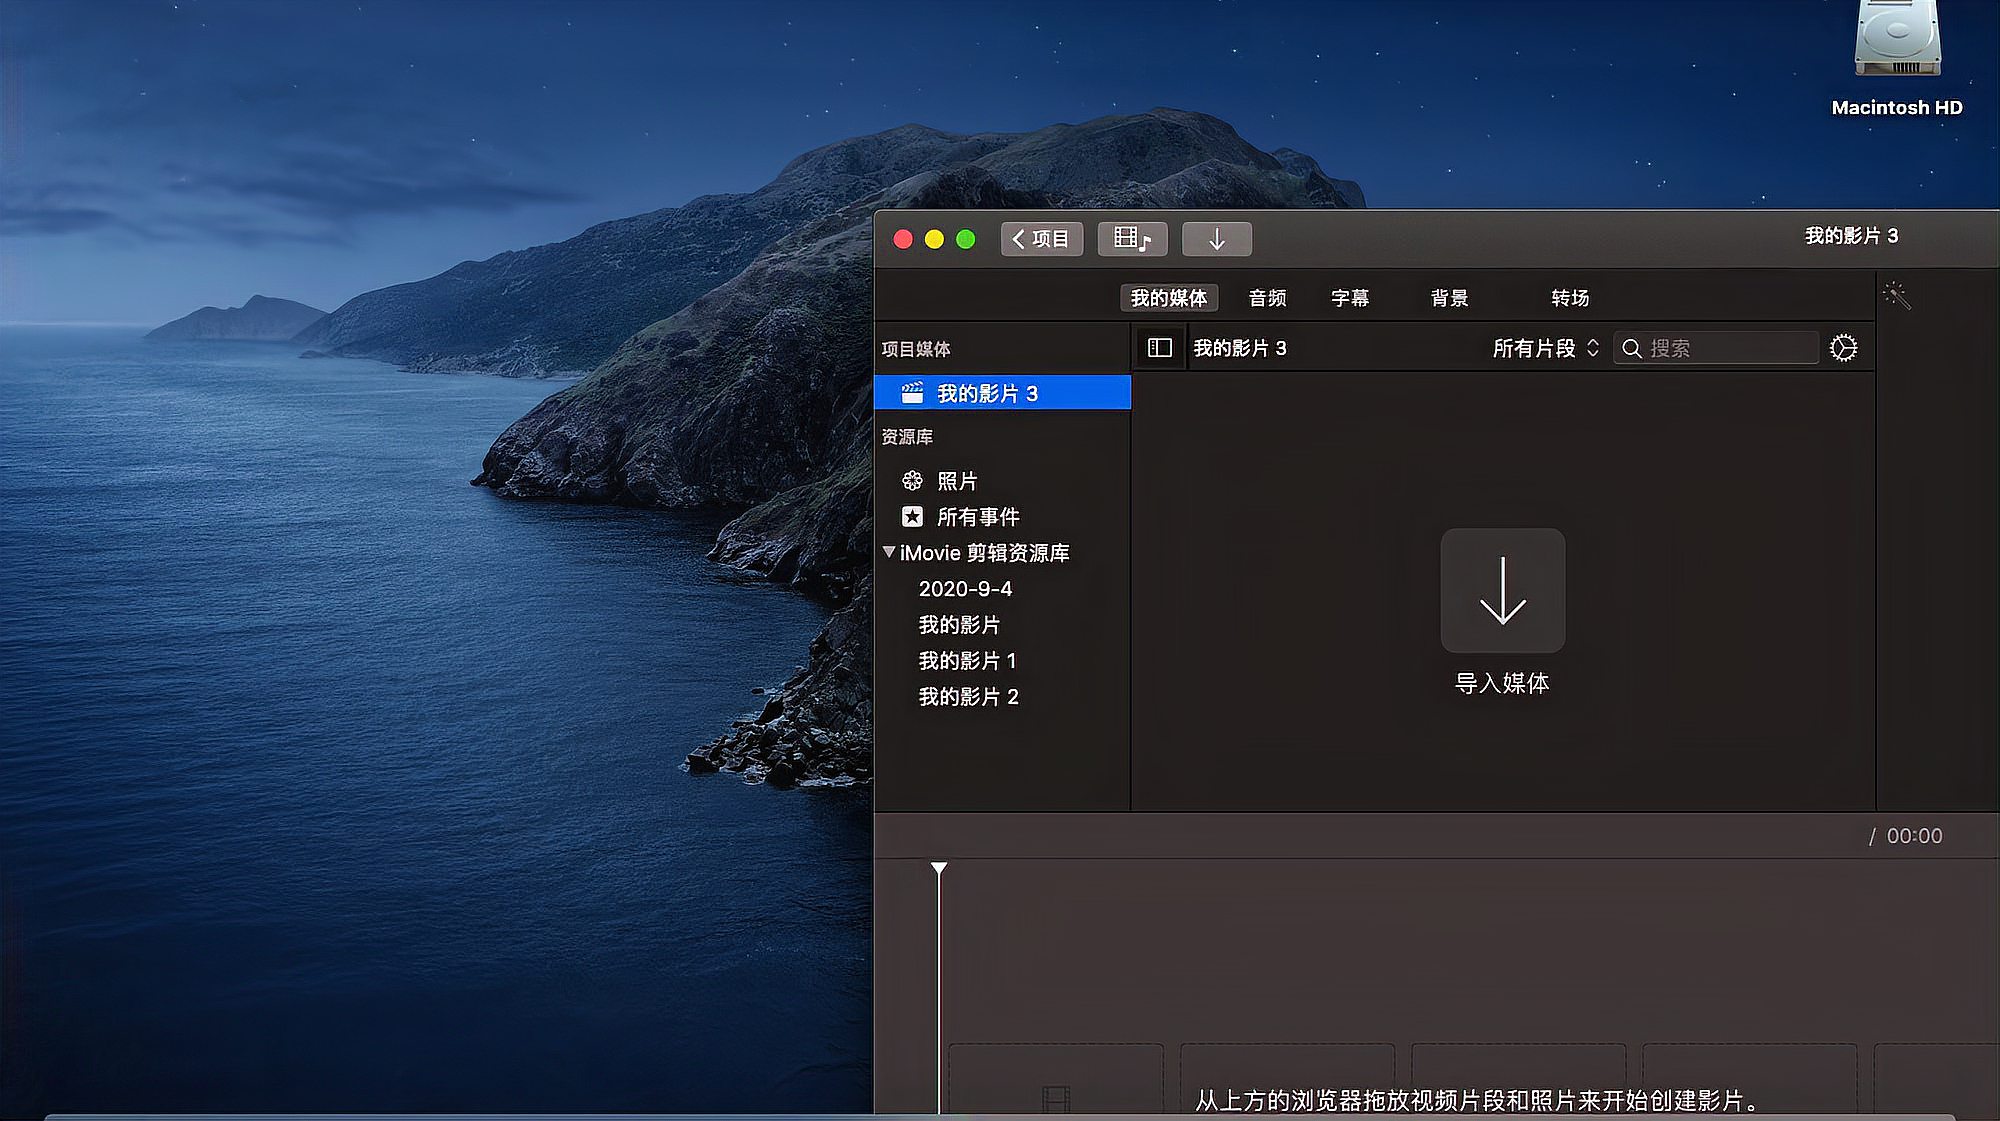This screenshot has width=2000, height=1121.
Task: Click the red close window button
Action: (903, 239)
